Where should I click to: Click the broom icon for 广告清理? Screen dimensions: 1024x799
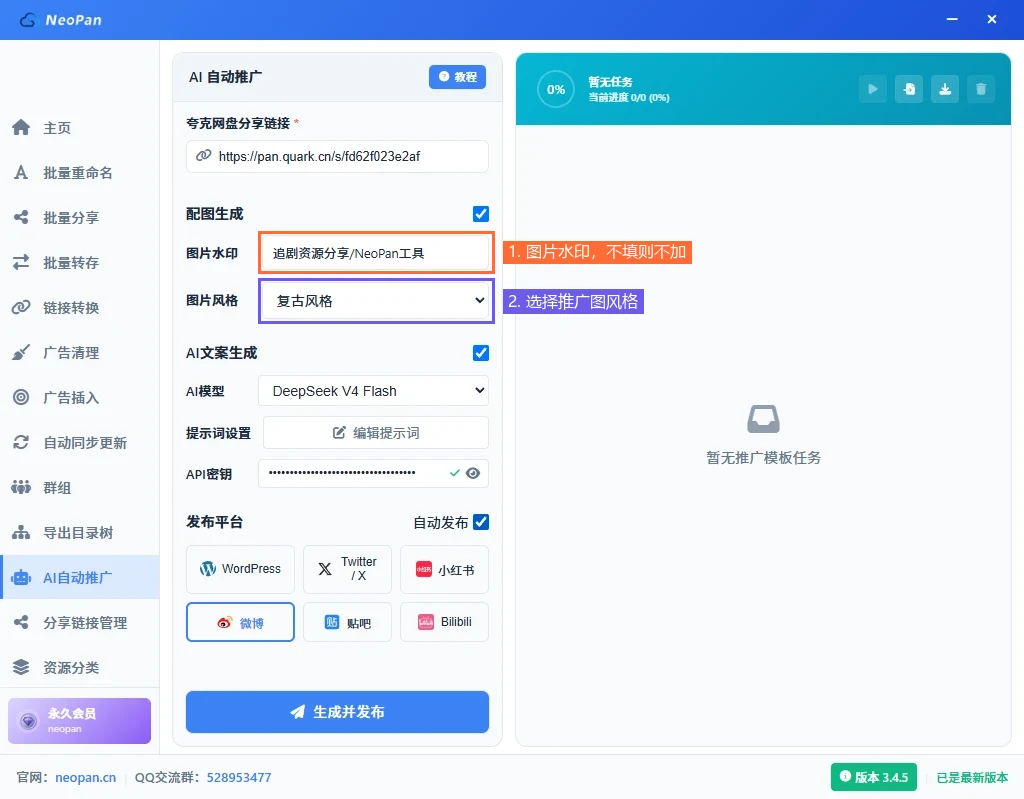21,353
